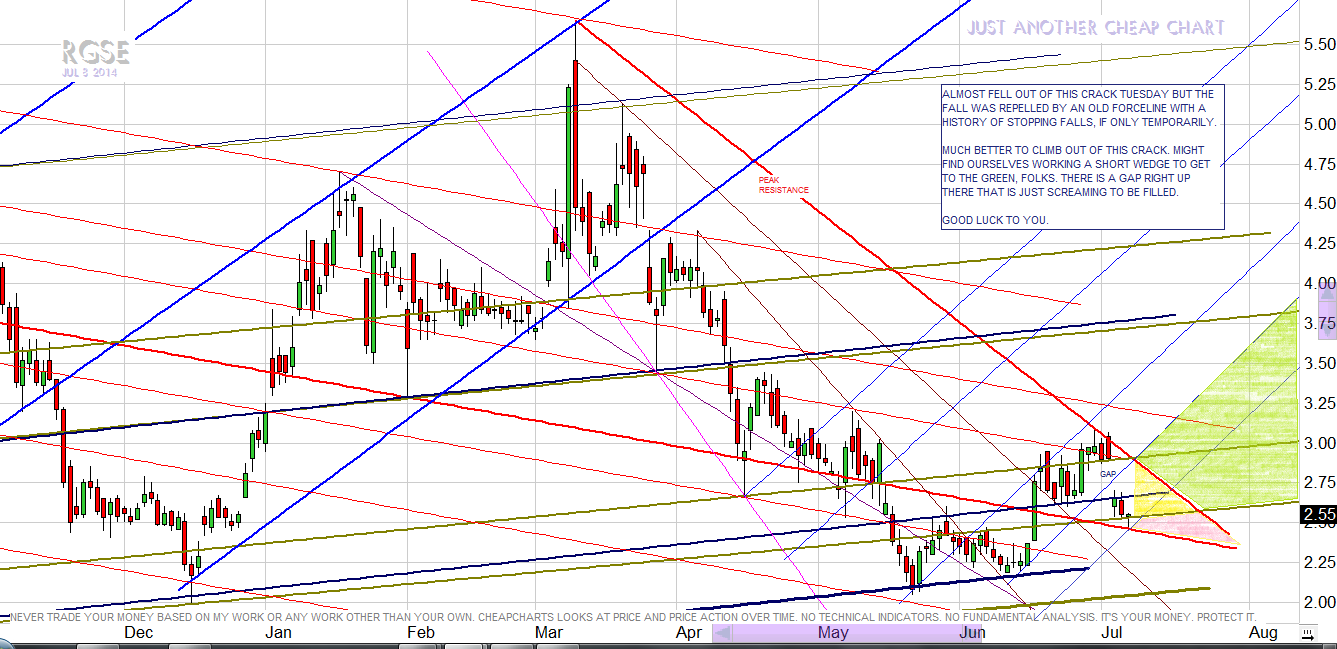The image size is (1337, 649).
Task: Click the Aug label on time axis
Action: click(x=1263, y=633)
